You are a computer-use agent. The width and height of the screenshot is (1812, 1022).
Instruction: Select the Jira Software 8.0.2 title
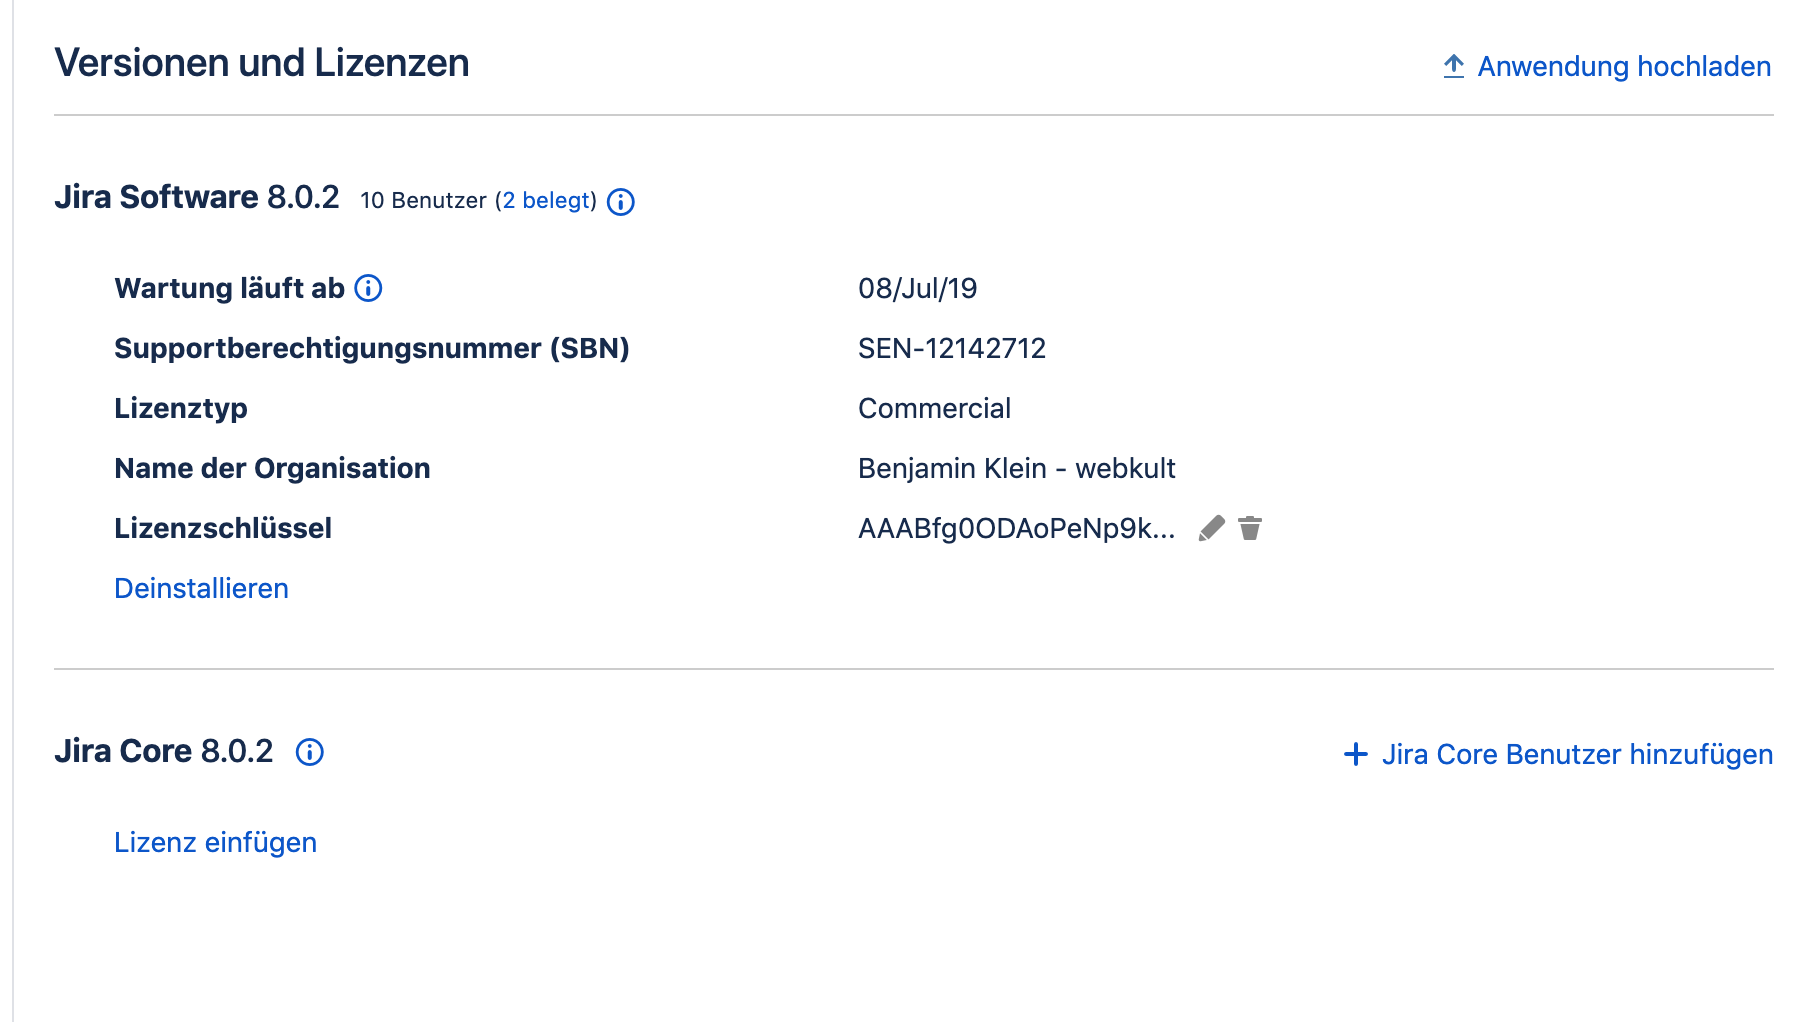click(197, 196)
